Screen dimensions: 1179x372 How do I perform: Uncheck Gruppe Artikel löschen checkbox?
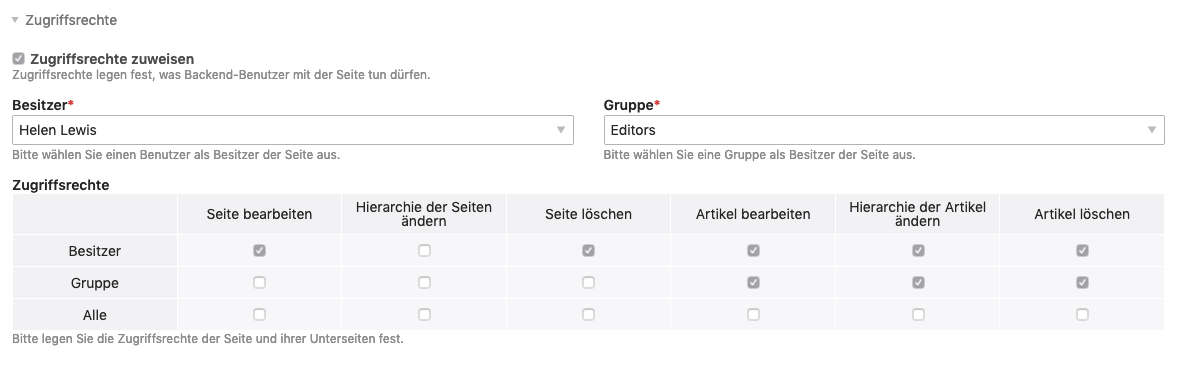(1082, 283)
